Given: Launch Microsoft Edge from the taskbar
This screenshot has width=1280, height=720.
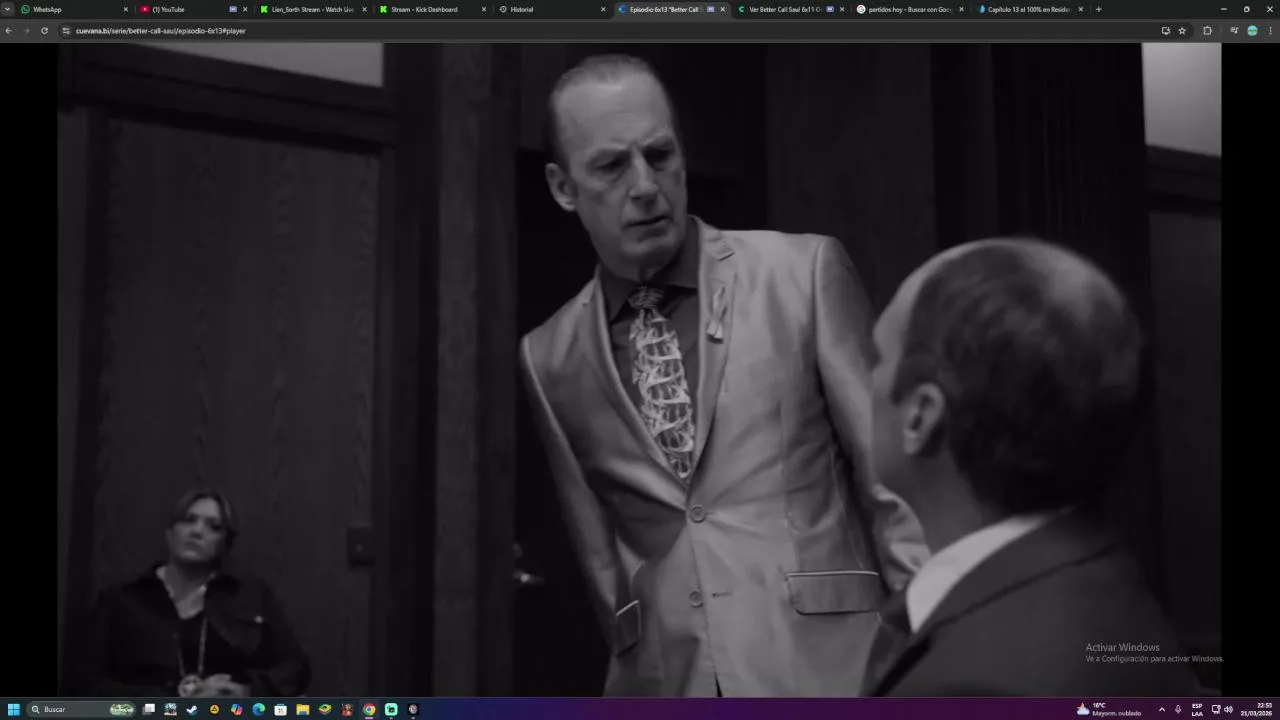Looking at the screenshot, I should 258,709.
